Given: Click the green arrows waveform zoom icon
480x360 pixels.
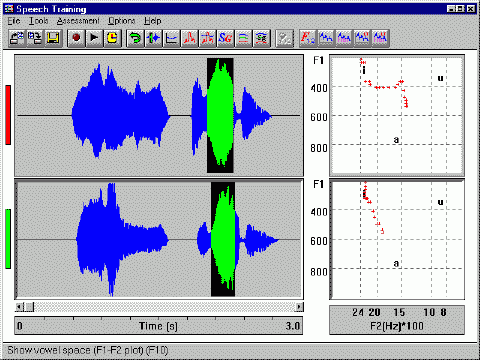Looking at the screenshot, I should point(153,38).
